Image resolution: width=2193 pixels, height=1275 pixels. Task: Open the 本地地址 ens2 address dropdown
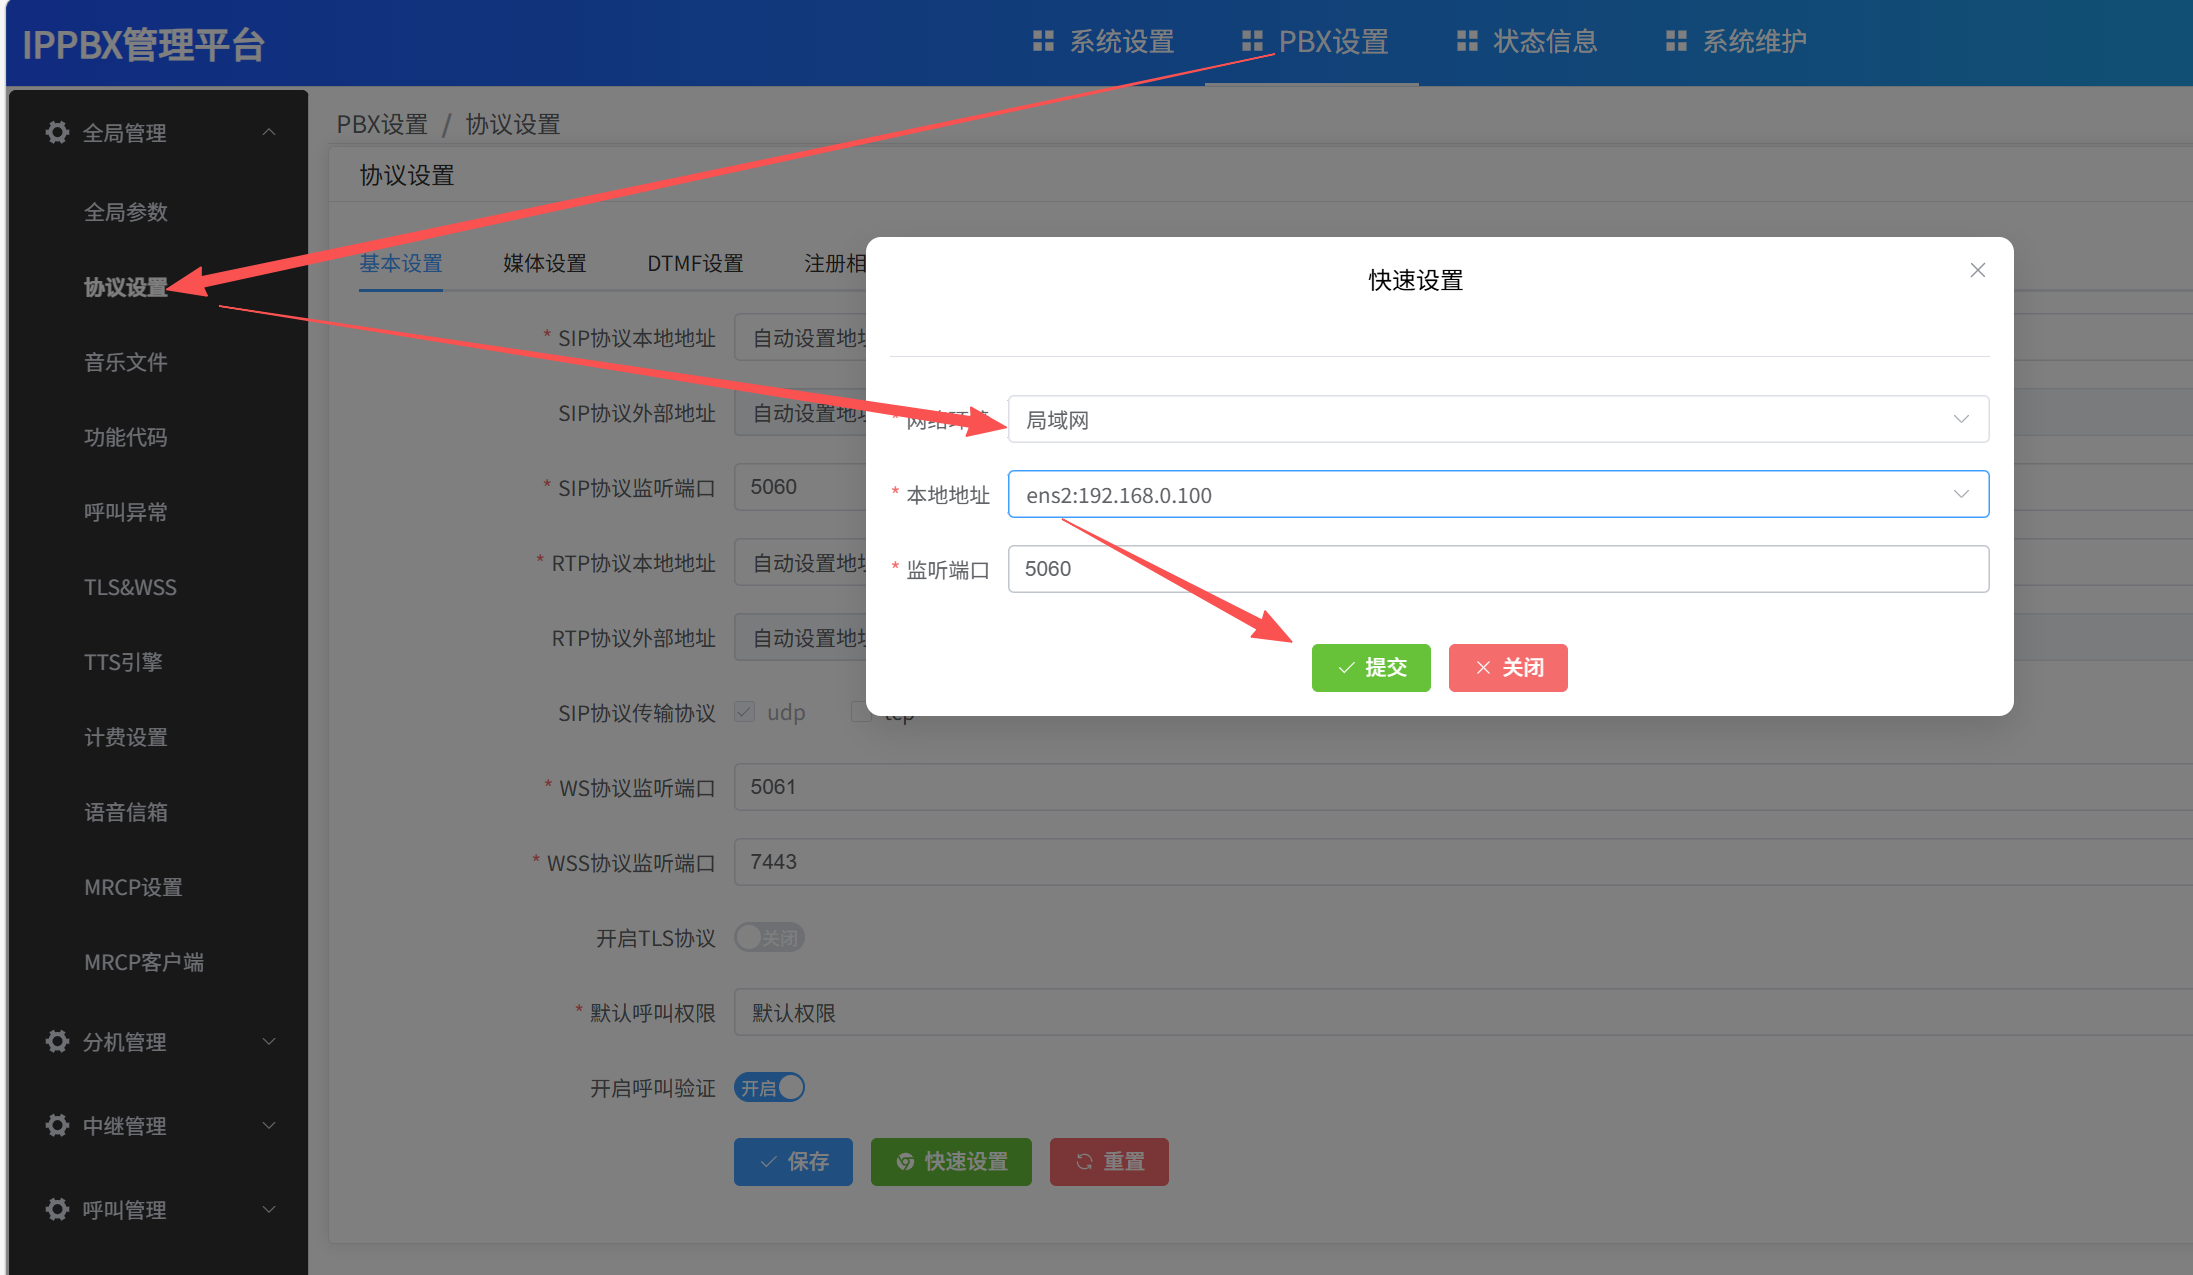click(x=1497, y=494)
